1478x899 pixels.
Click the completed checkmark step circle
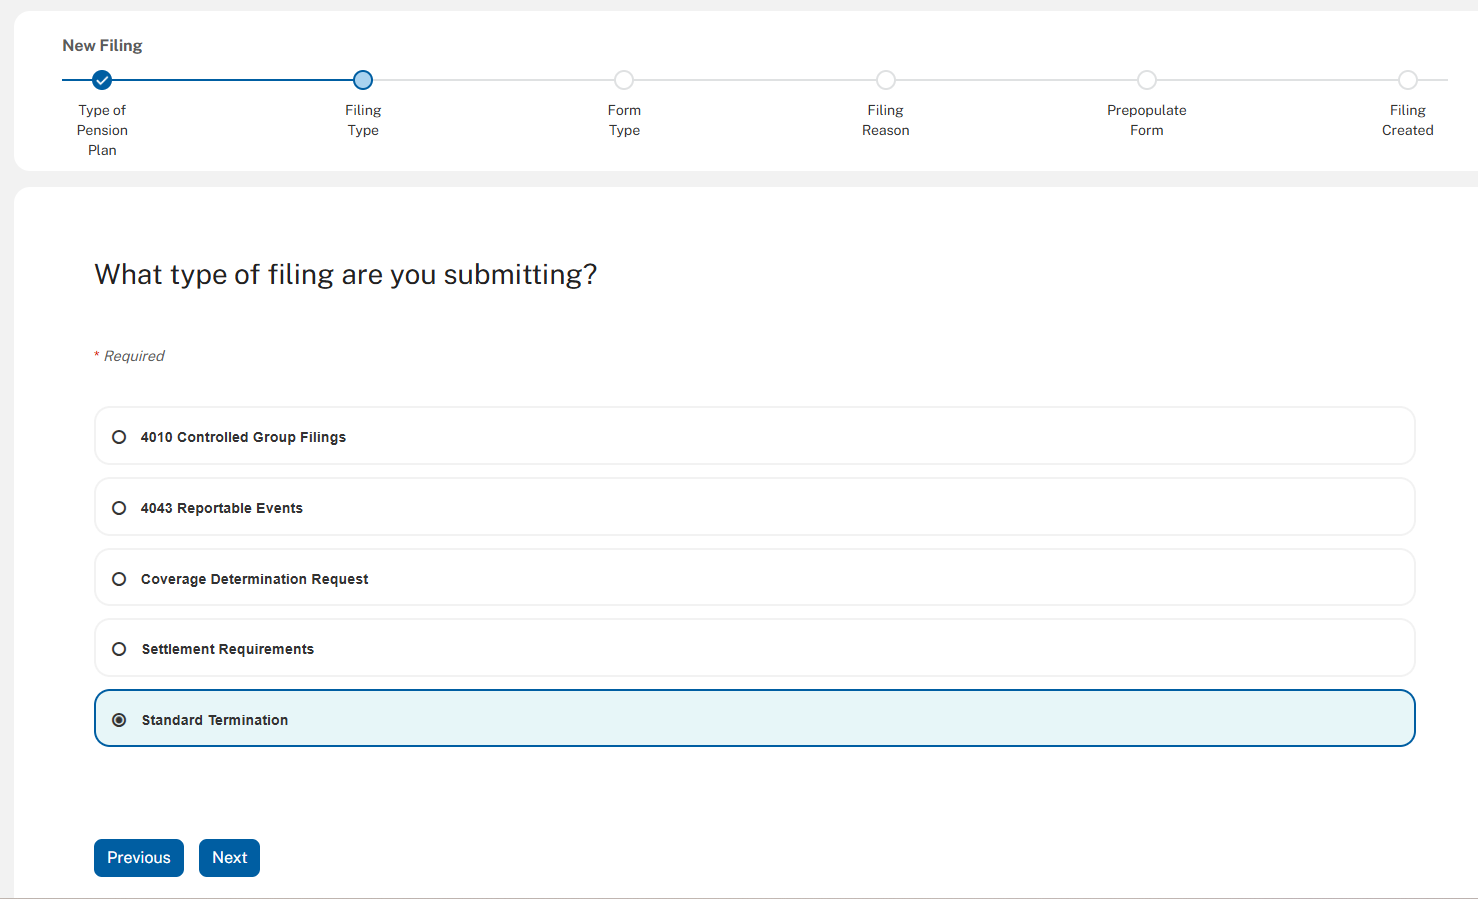click(102, 80)
